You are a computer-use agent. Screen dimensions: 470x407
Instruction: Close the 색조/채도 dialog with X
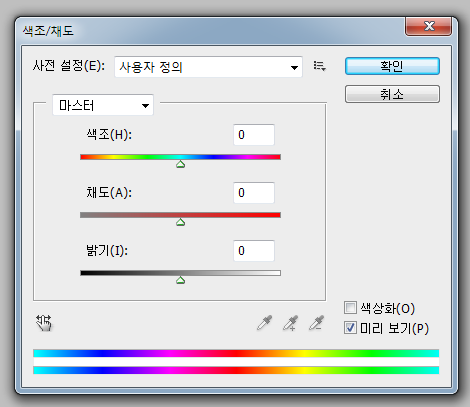tap(429, 26)
